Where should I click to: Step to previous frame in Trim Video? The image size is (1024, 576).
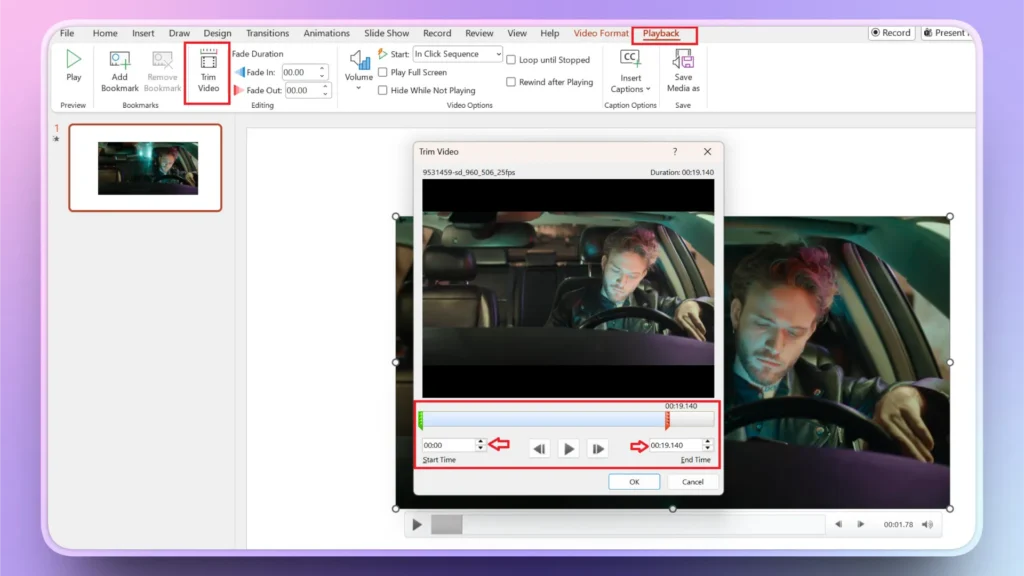539,449
